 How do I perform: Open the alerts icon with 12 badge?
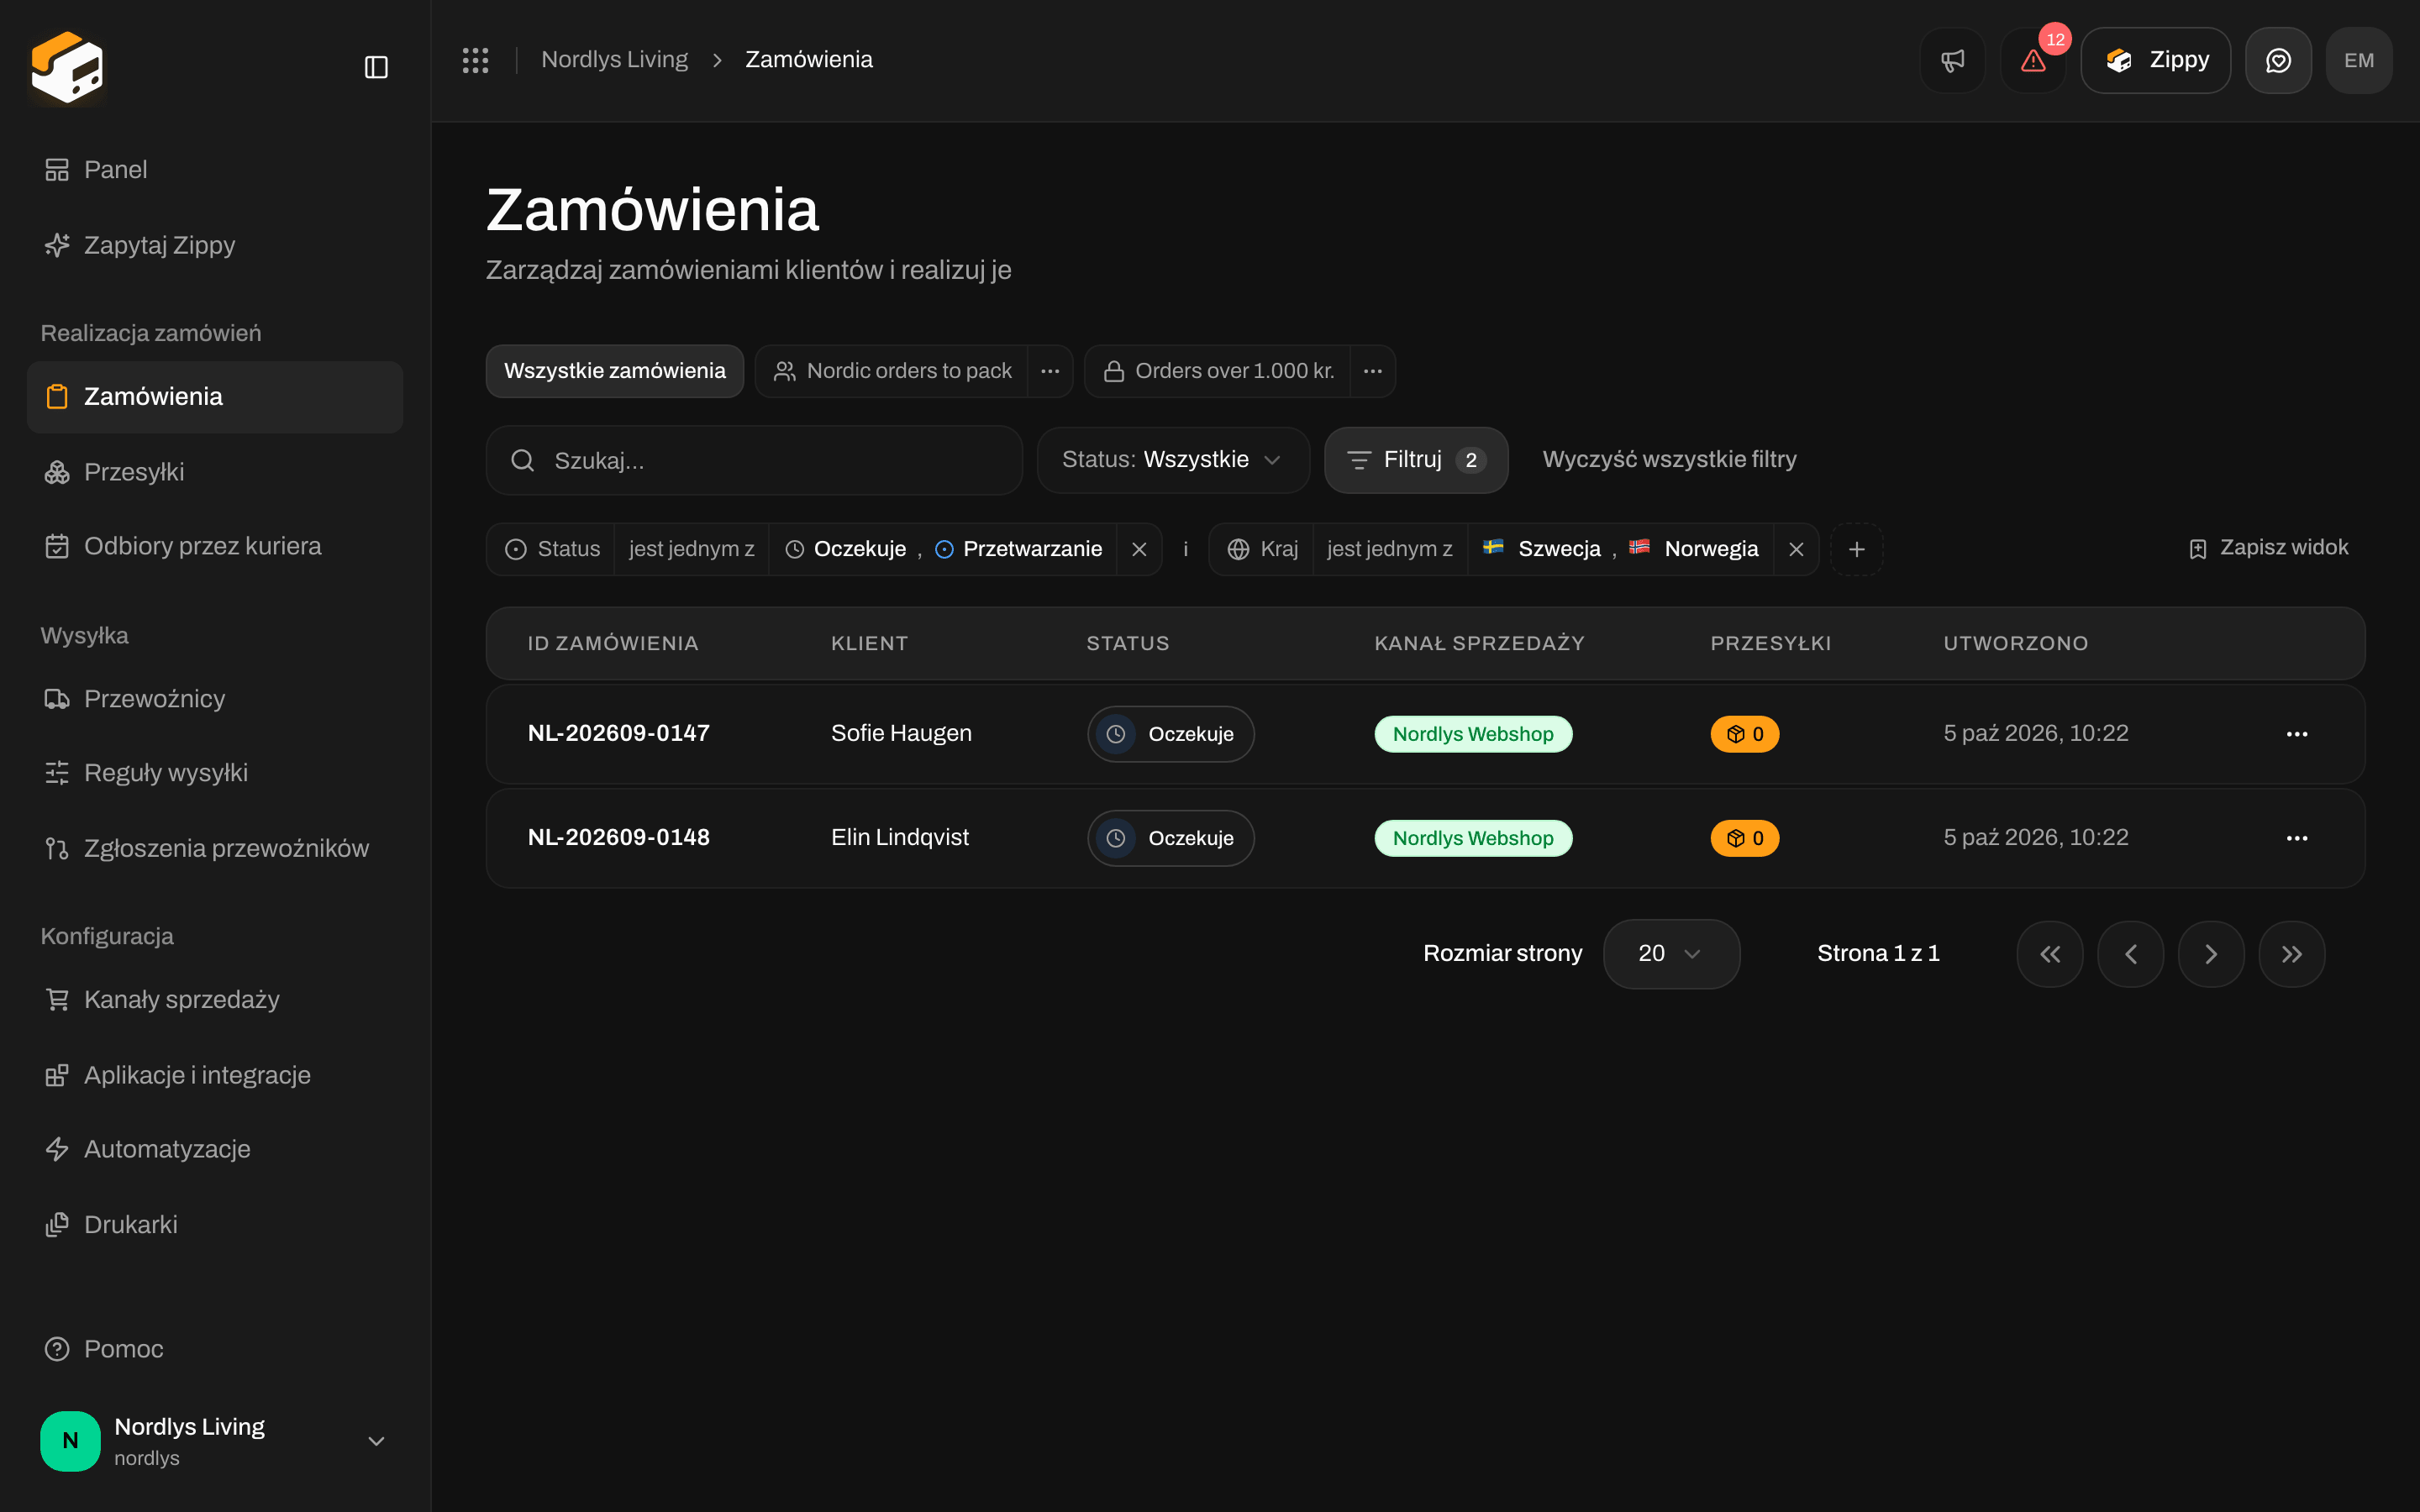(2033, 60)
